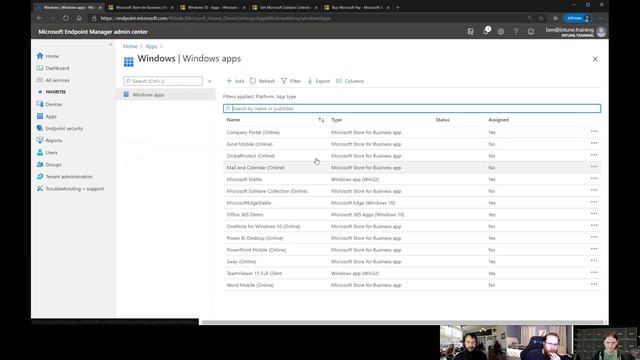Viewport: 640px width, 360px height.
Task: Select Windows apps in the blade menu
Action: point(165,94)
